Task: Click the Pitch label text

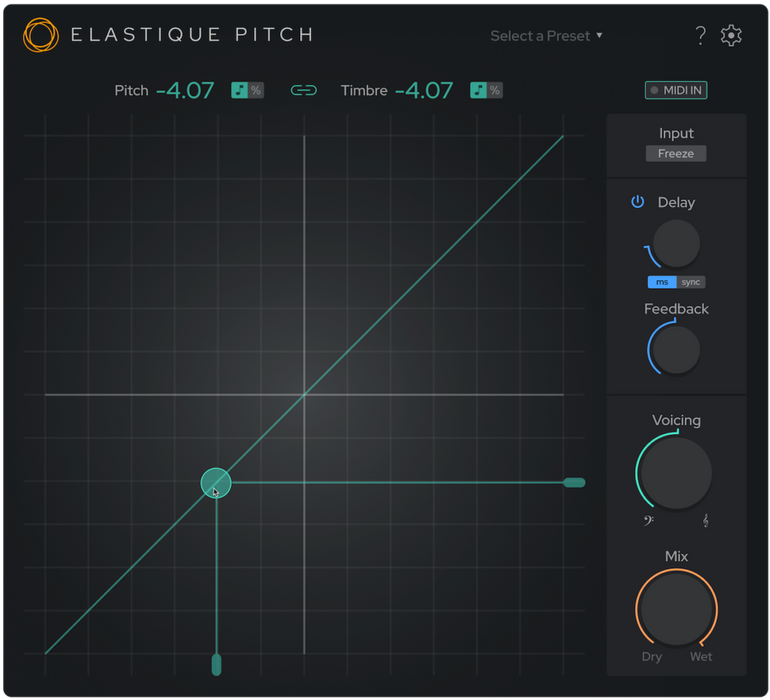Action: click(131, 90)
